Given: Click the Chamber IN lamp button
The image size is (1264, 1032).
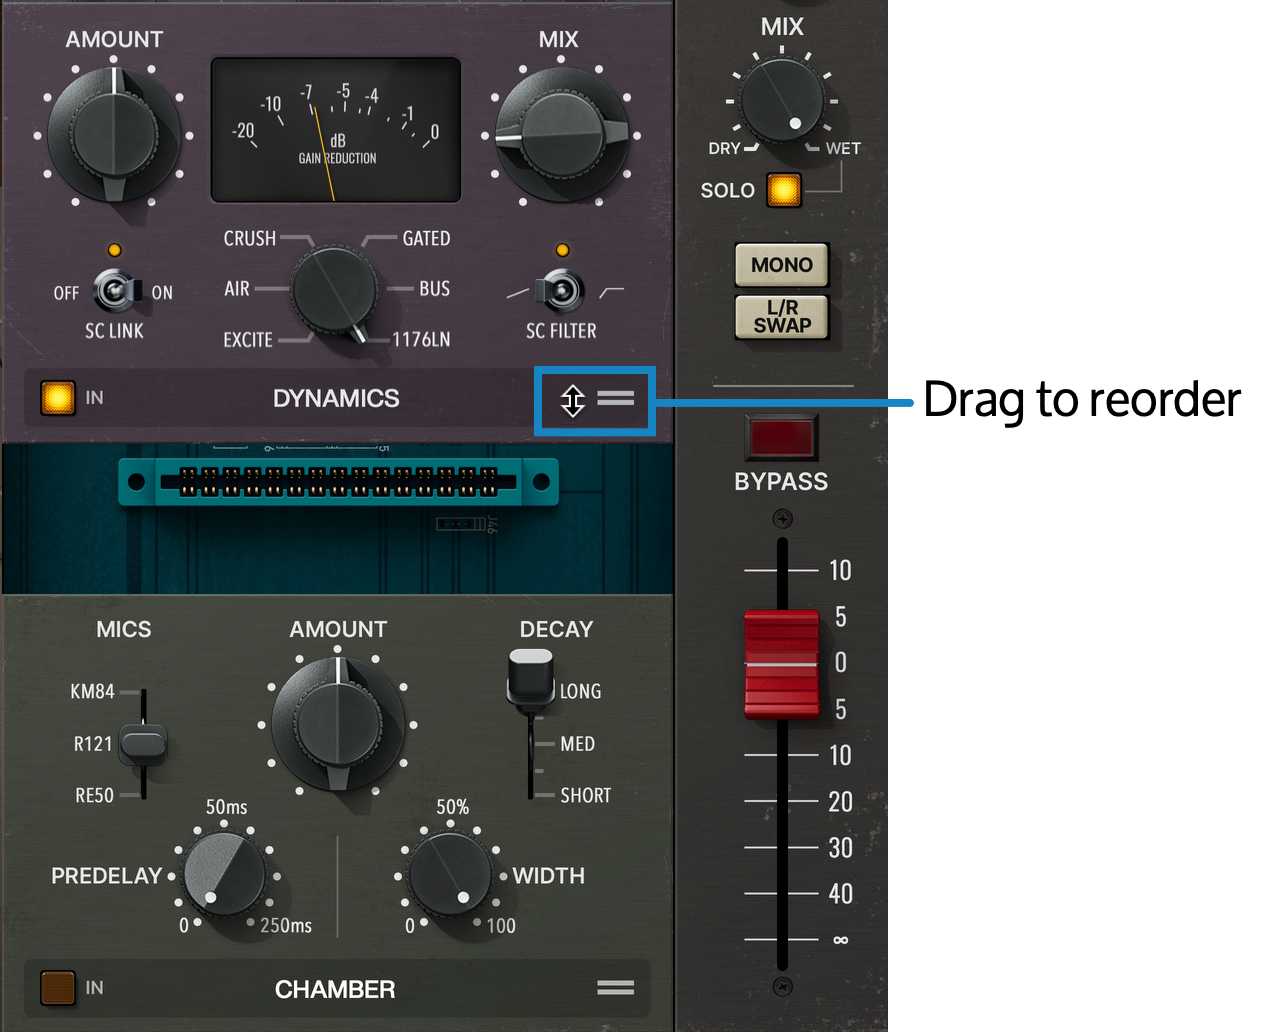Looking at the screenshot, I should click(x=57, y=988).
